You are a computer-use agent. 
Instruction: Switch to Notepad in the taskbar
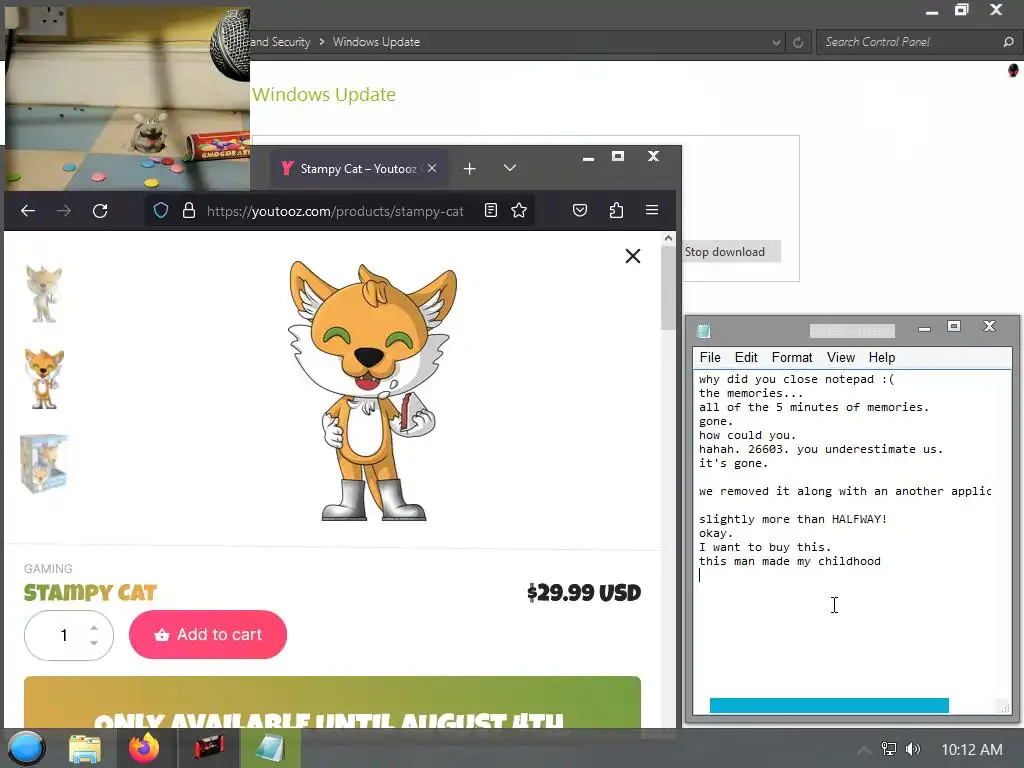[x=270, y=748]
